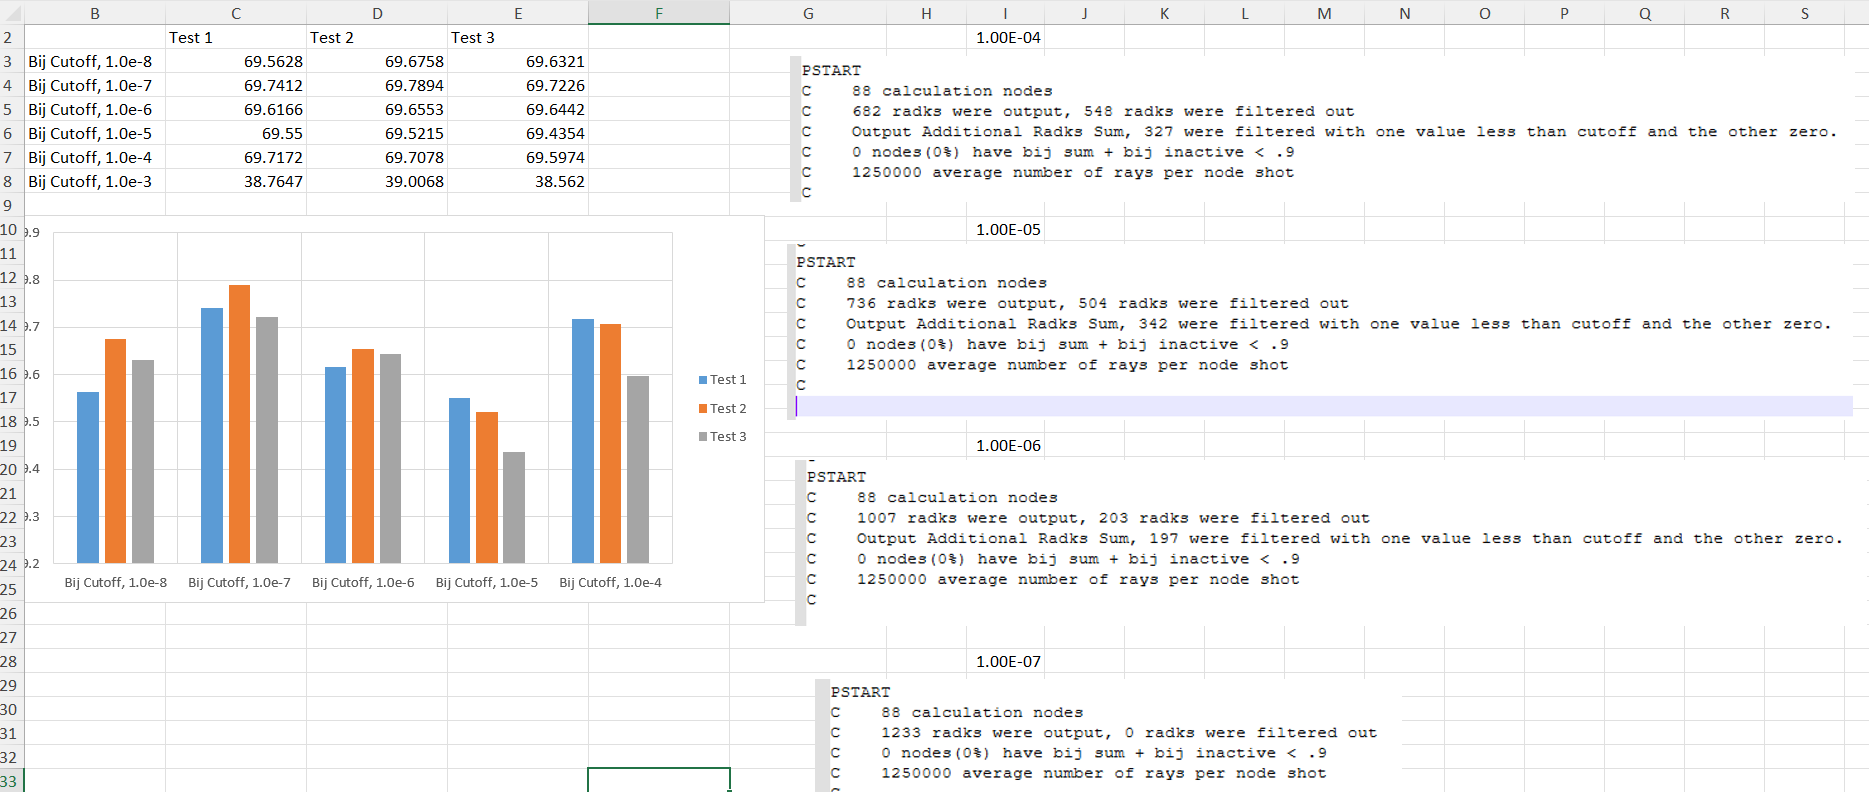Select cell 'Bij Cutoff, 1.0e-3' in column B
The image size is (1869, 792).
click(95, 181)
